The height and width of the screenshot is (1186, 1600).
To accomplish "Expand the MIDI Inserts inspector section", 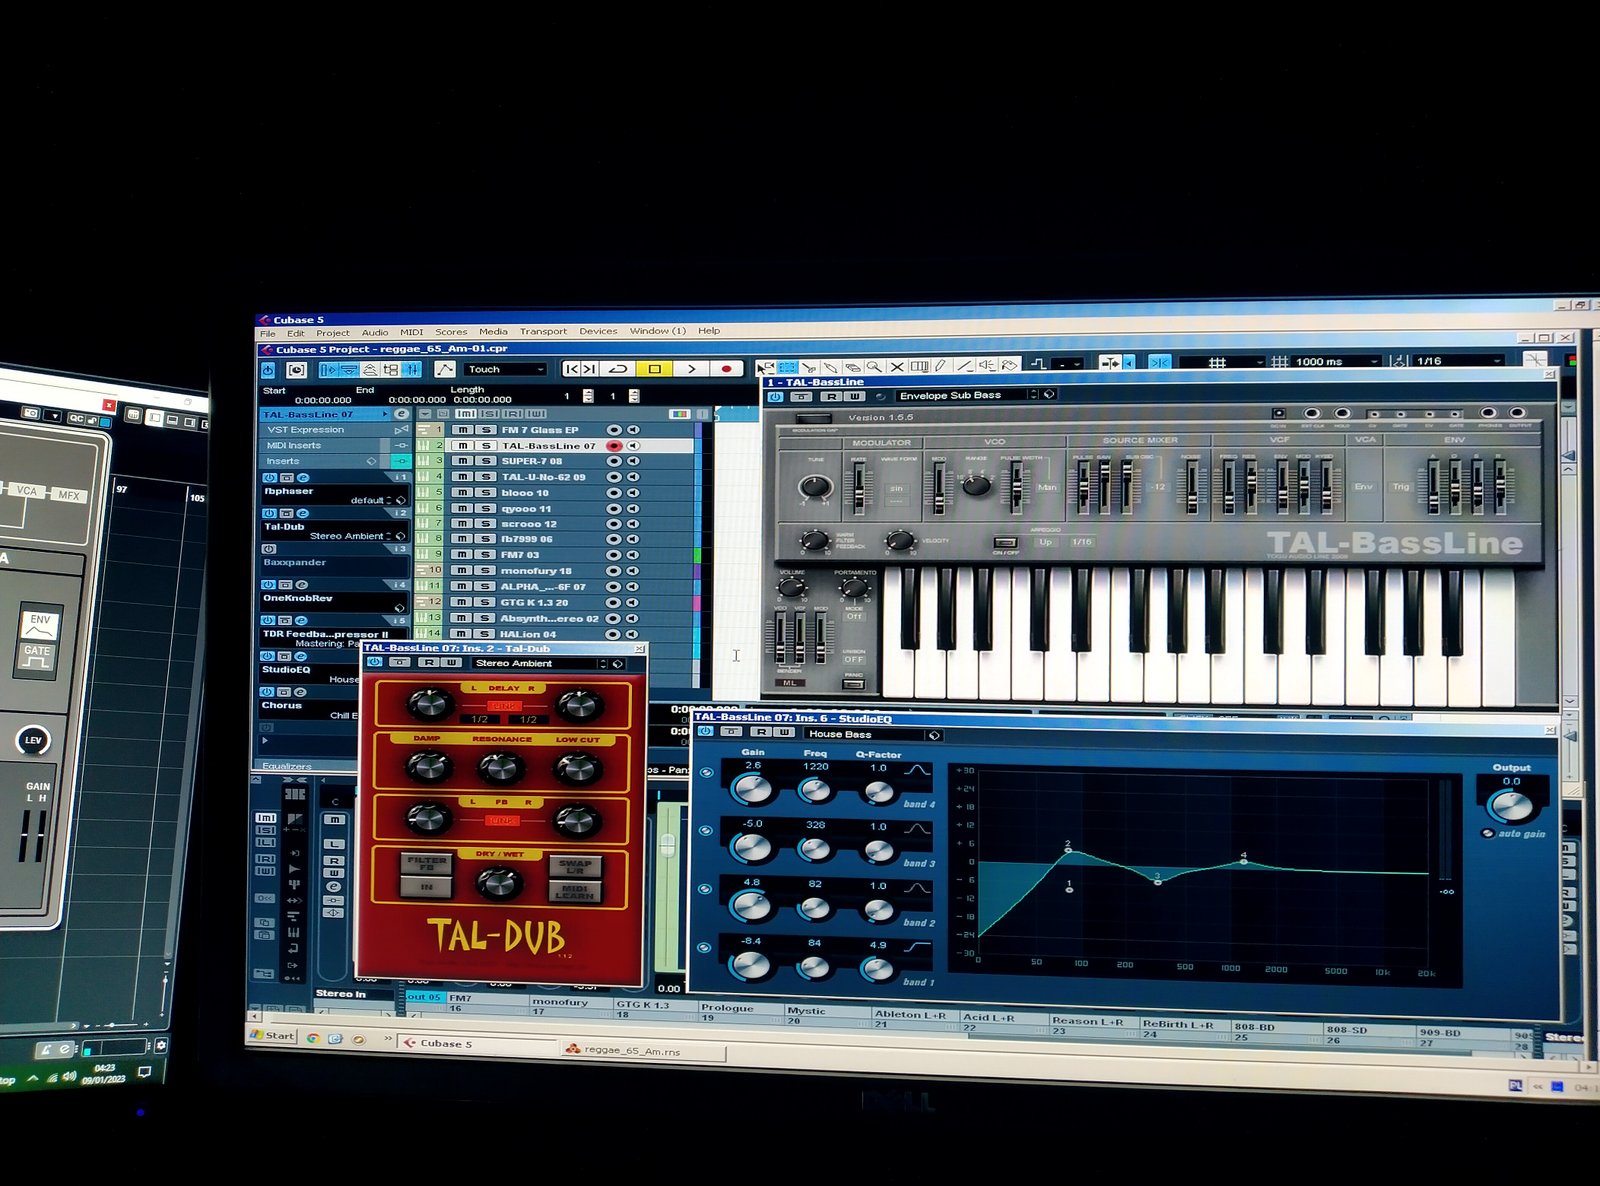I will click(x=335, y=446).
